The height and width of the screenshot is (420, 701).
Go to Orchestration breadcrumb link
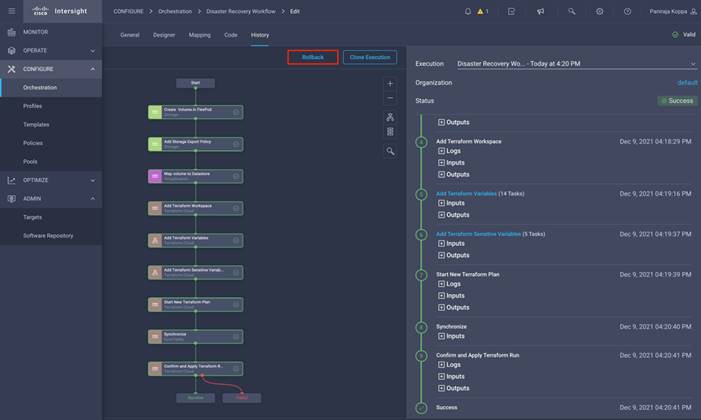(175, 12)
